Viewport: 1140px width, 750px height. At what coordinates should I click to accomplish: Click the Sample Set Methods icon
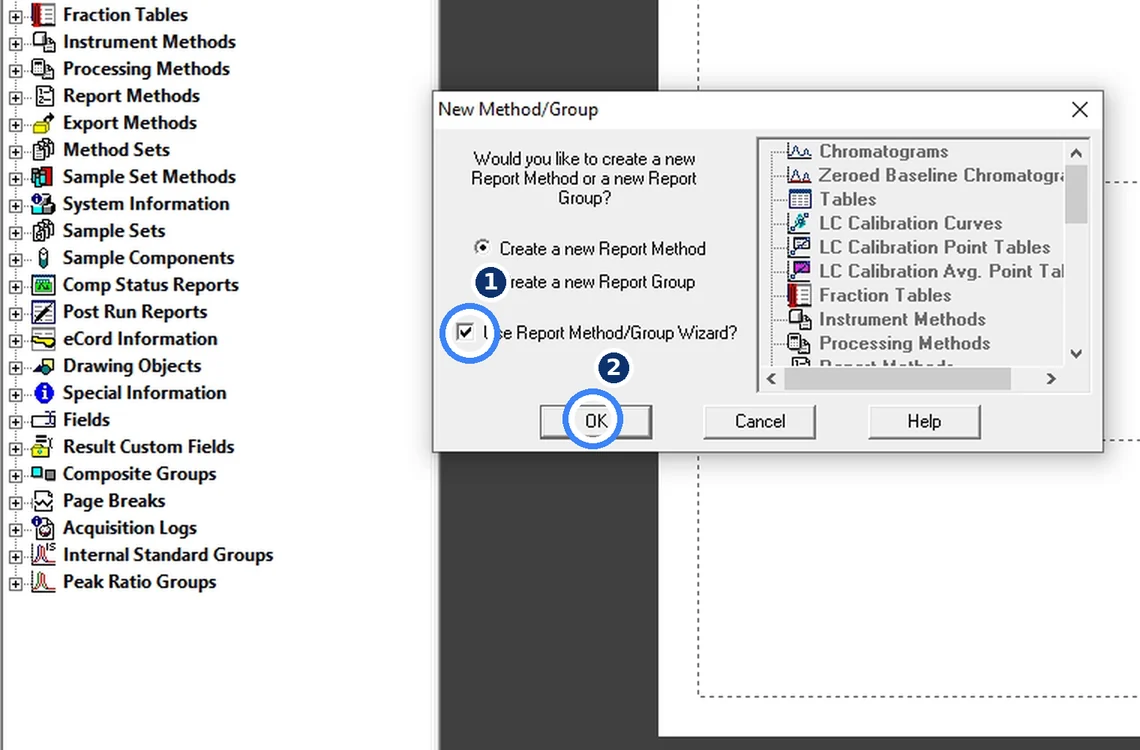[43, 177]
